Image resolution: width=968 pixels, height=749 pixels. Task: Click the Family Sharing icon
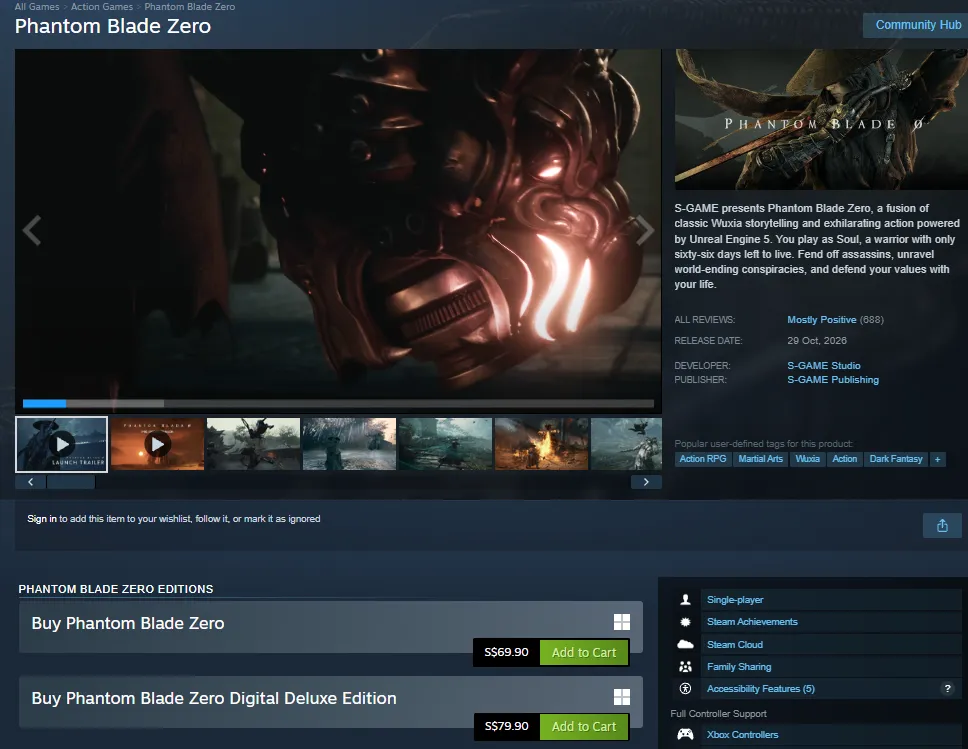click(685, 667)
